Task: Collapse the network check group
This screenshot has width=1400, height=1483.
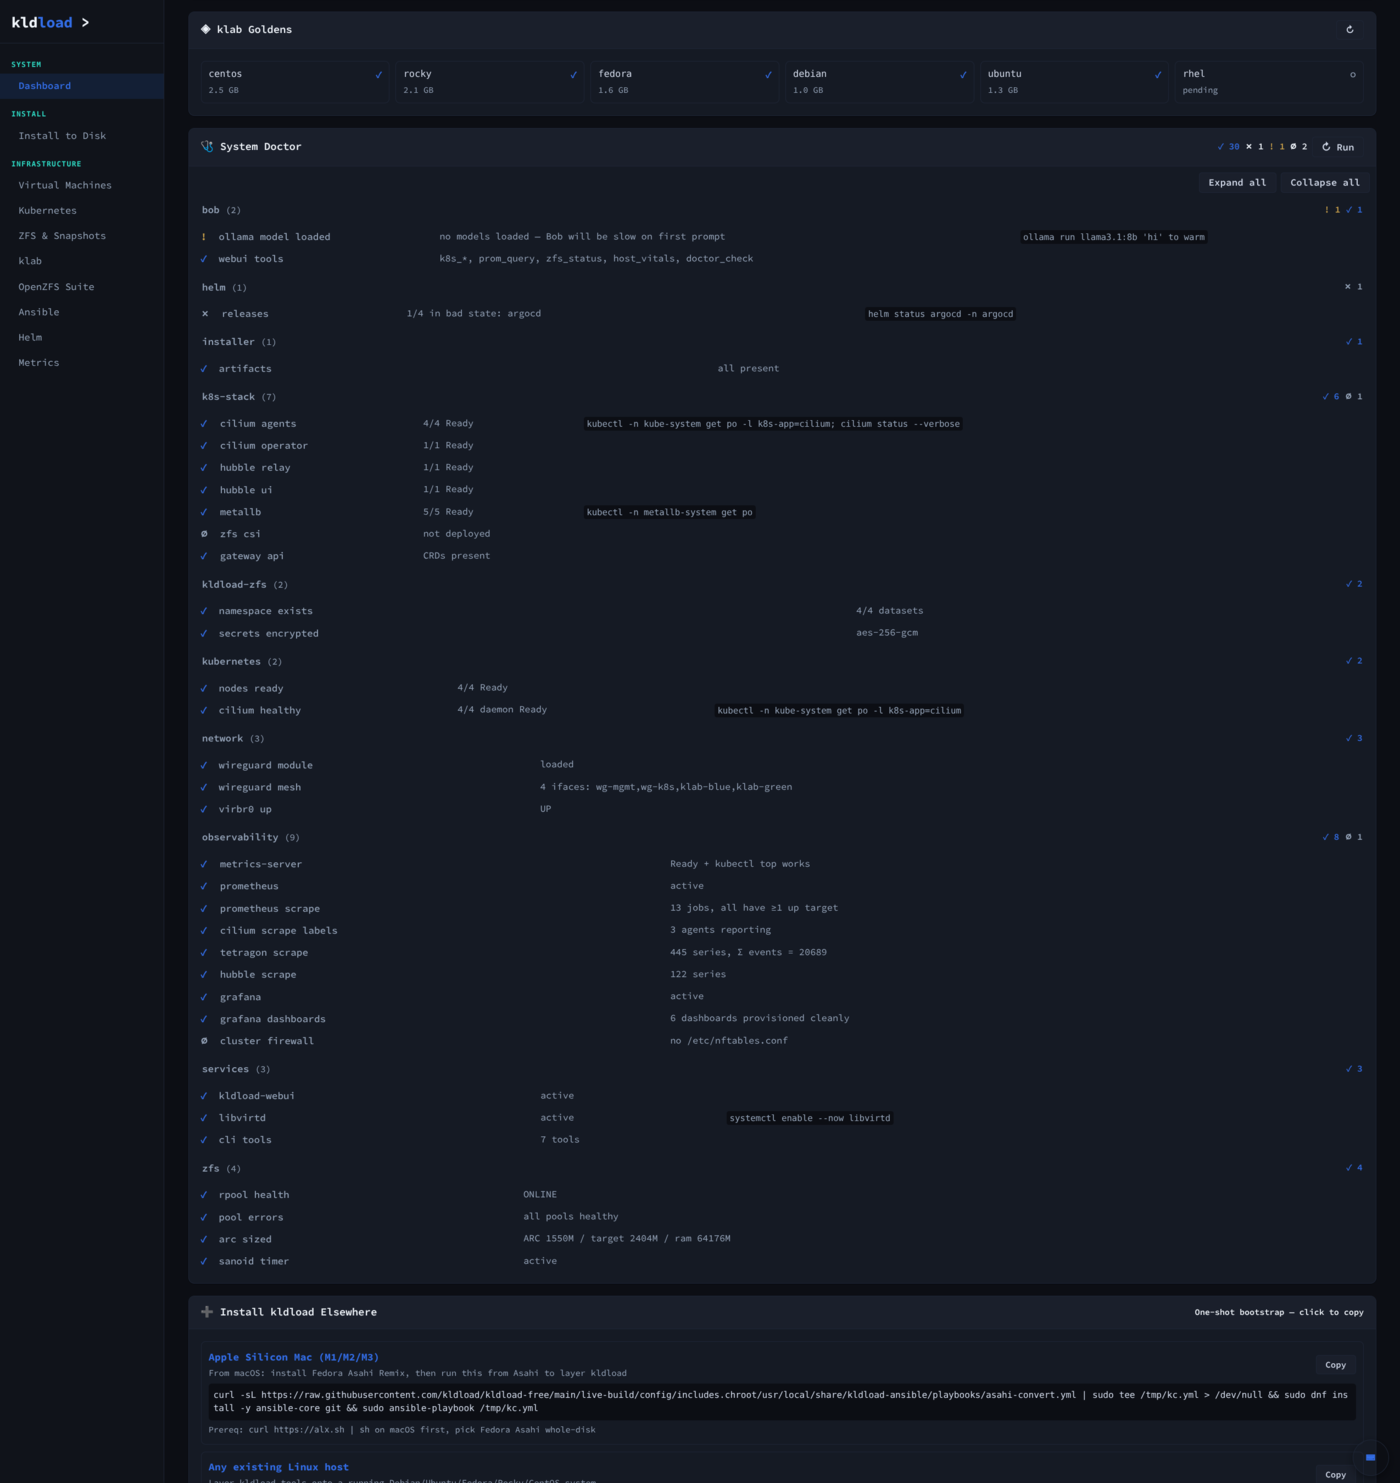Action: pyautogui.click(x=782, y=738)
